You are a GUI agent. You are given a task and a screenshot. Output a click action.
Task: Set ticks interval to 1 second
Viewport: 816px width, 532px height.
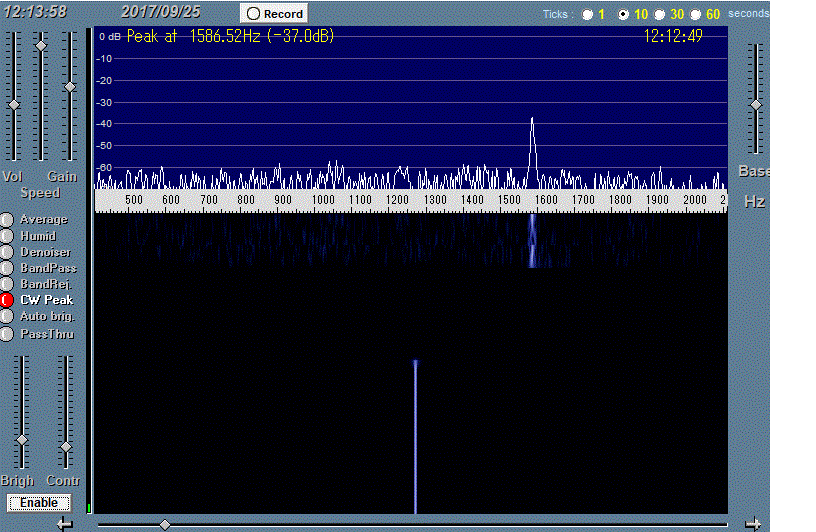pos(587,15)
